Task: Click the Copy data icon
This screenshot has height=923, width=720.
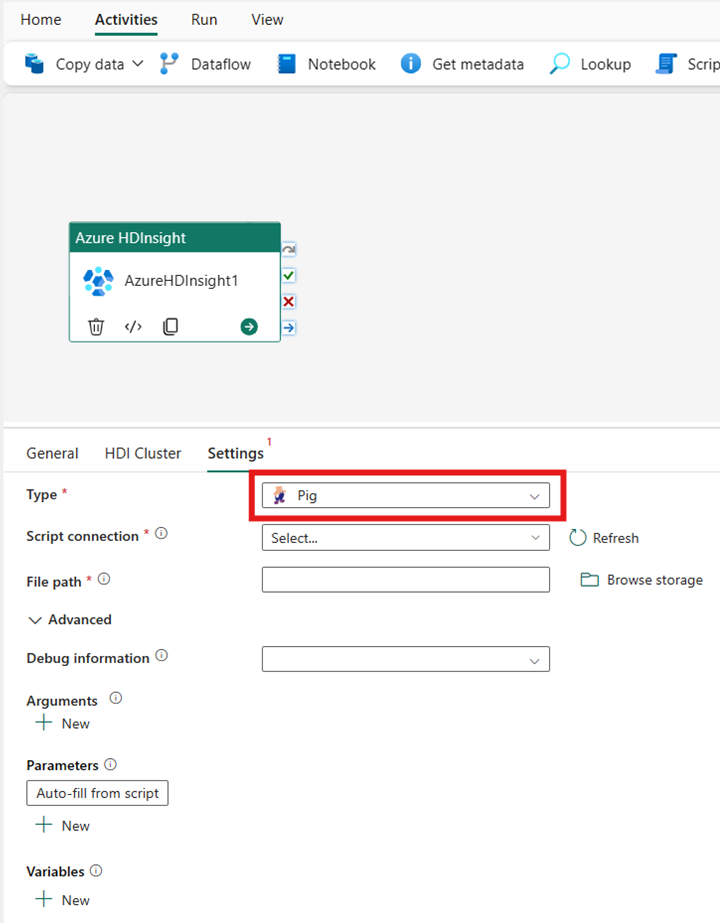Action: pyautogui.click(x=35, y=64)
